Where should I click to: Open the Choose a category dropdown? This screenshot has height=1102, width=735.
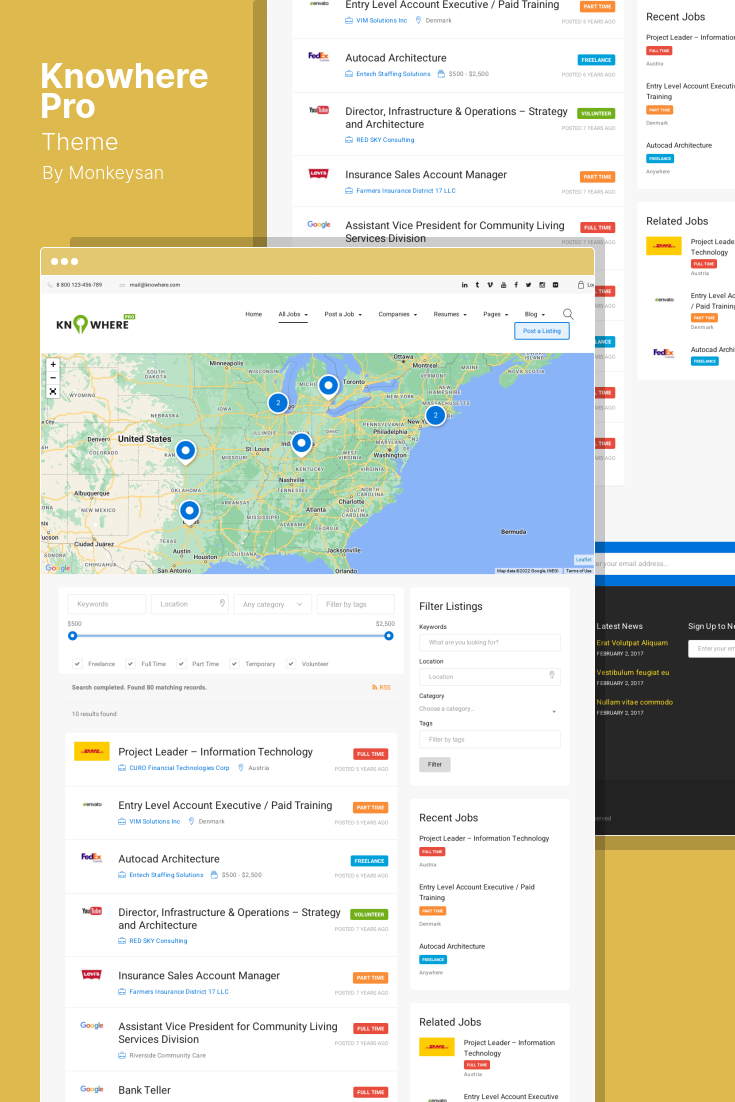489,709
